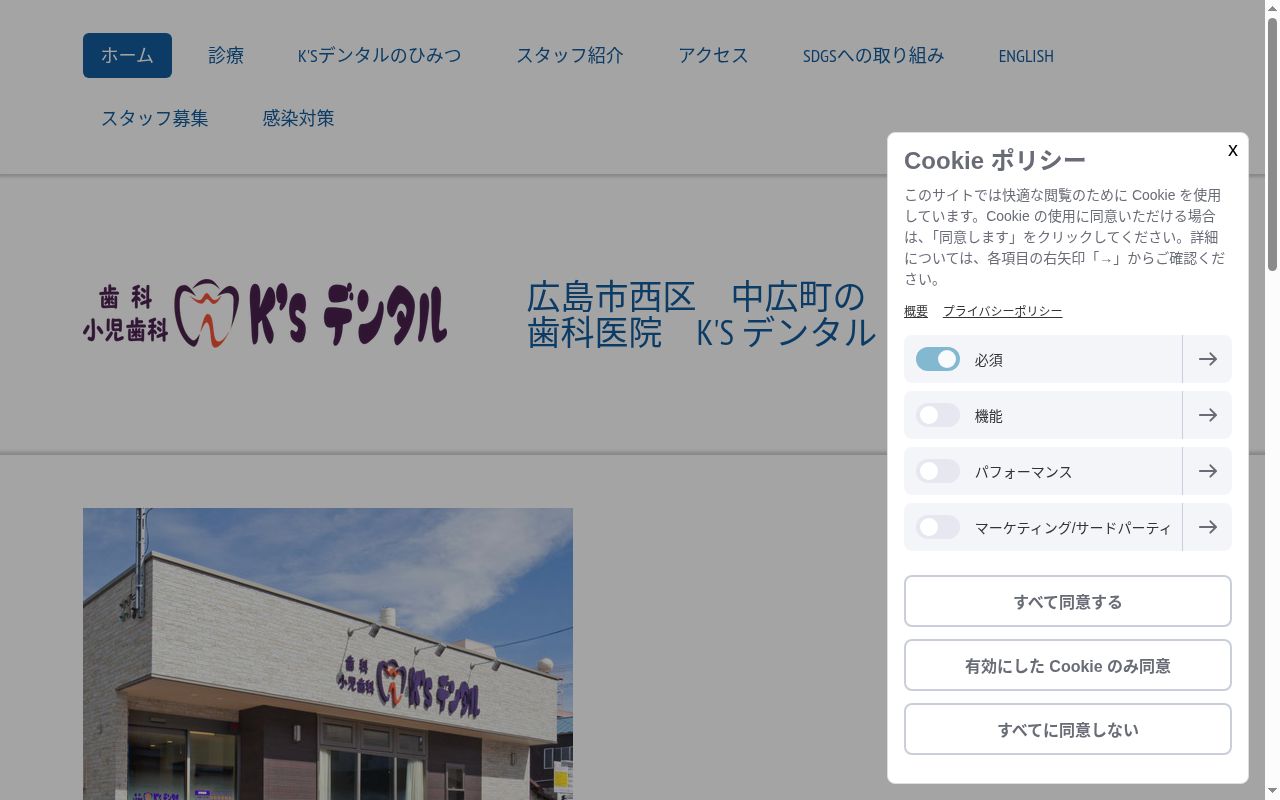The width and height of the screenshot is (1280, 800).
Task: Expand details arrow for 必須
Action: (x=1207, y=359)
